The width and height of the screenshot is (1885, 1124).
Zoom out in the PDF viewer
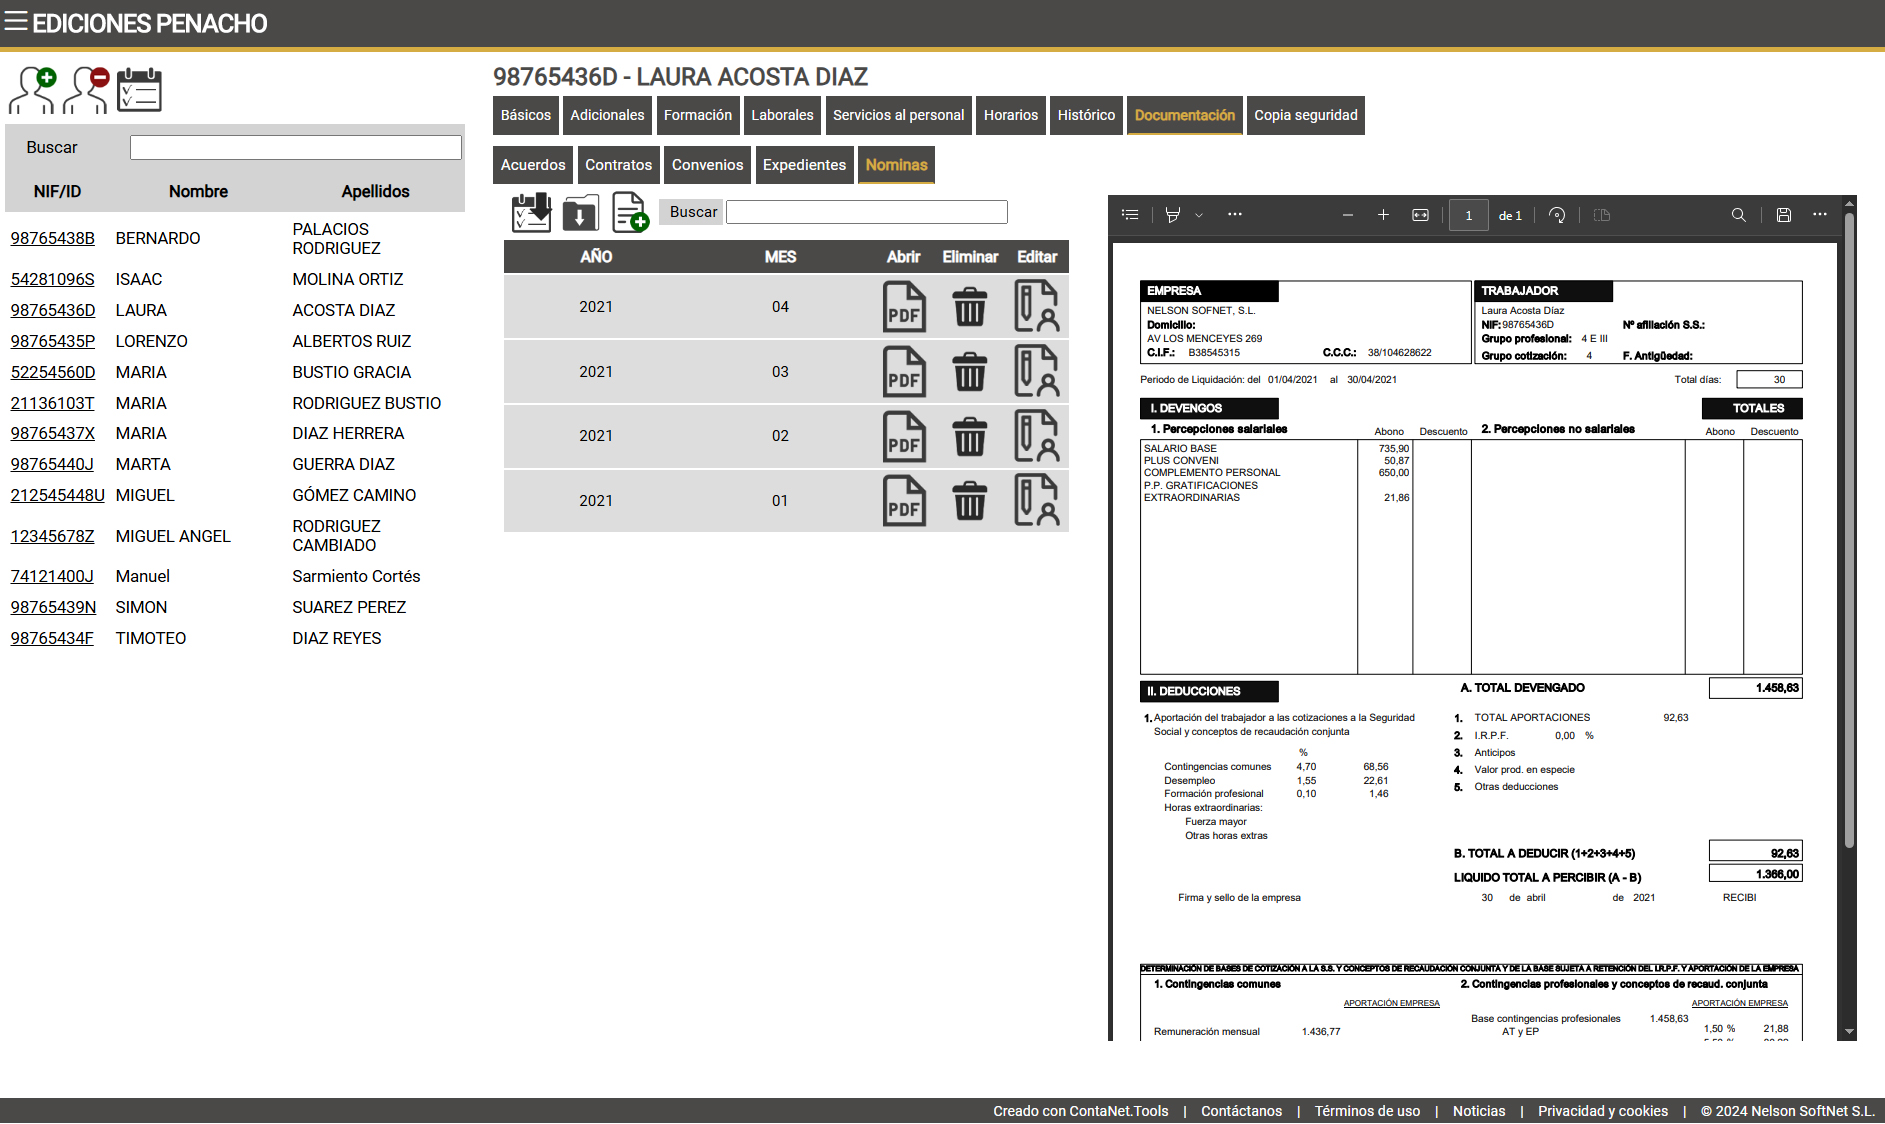pos(1348,215)
